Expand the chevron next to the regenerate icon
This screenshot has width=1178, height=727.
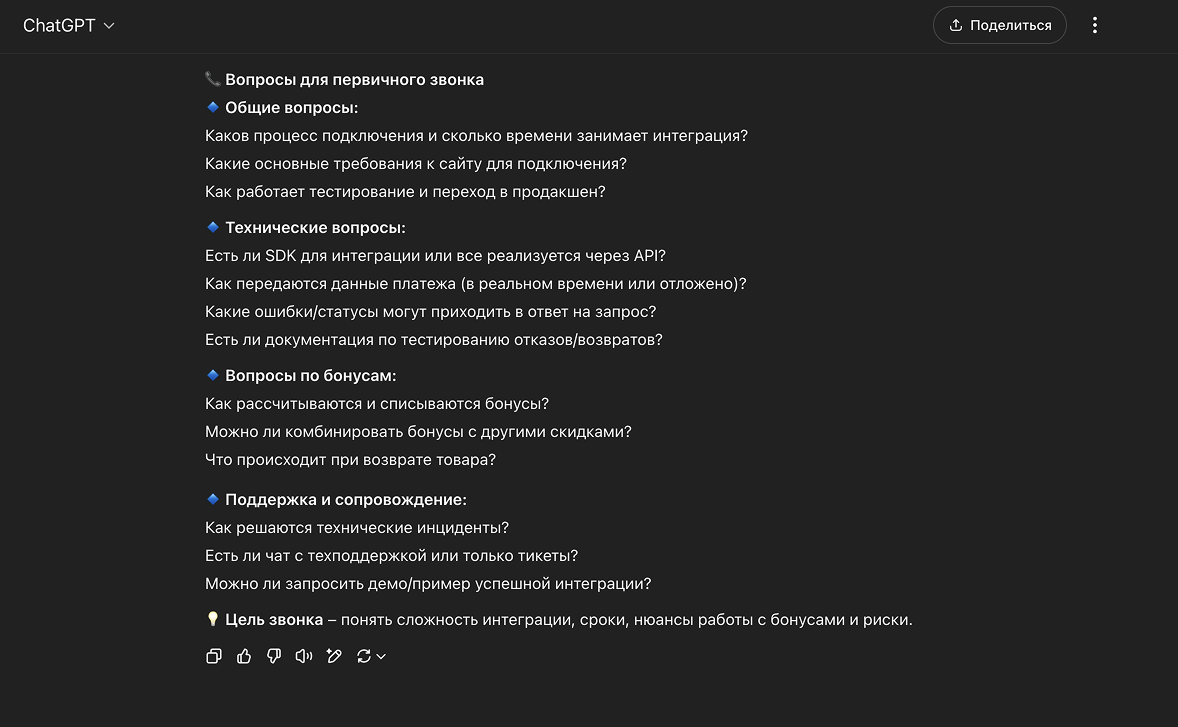[x=379, y=656]
